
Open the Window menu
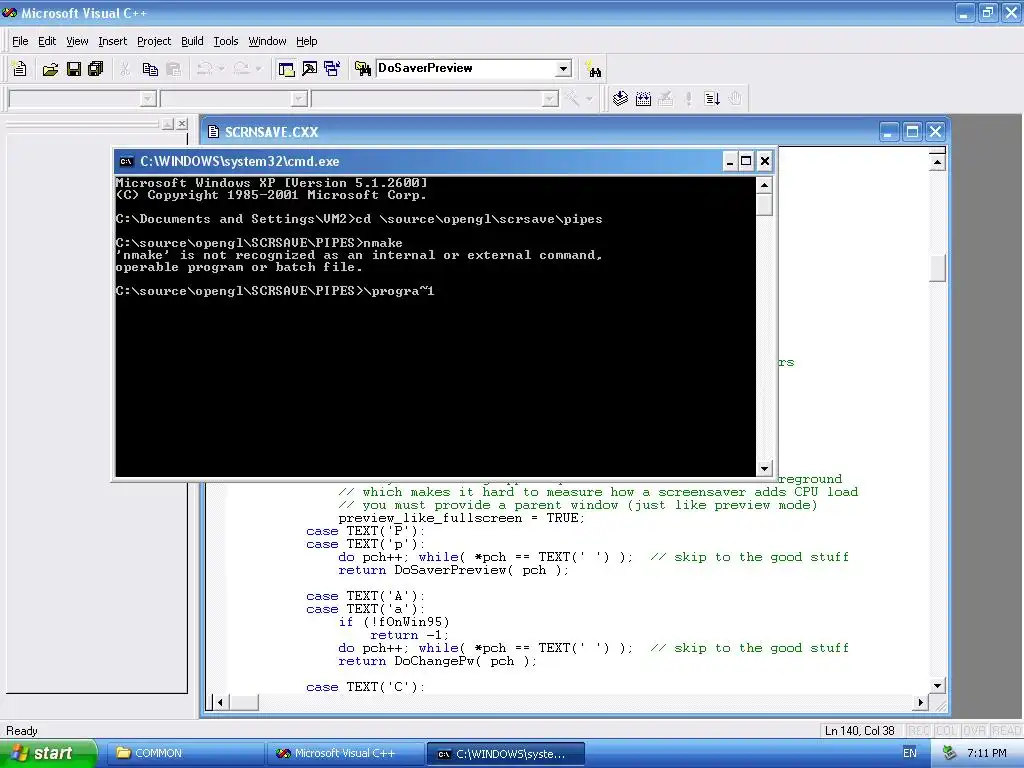click(267, 41)
